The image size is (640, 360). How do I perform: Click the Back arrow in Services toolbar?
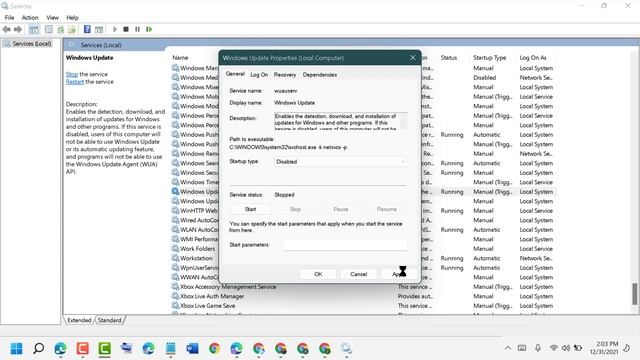[7, 29]
